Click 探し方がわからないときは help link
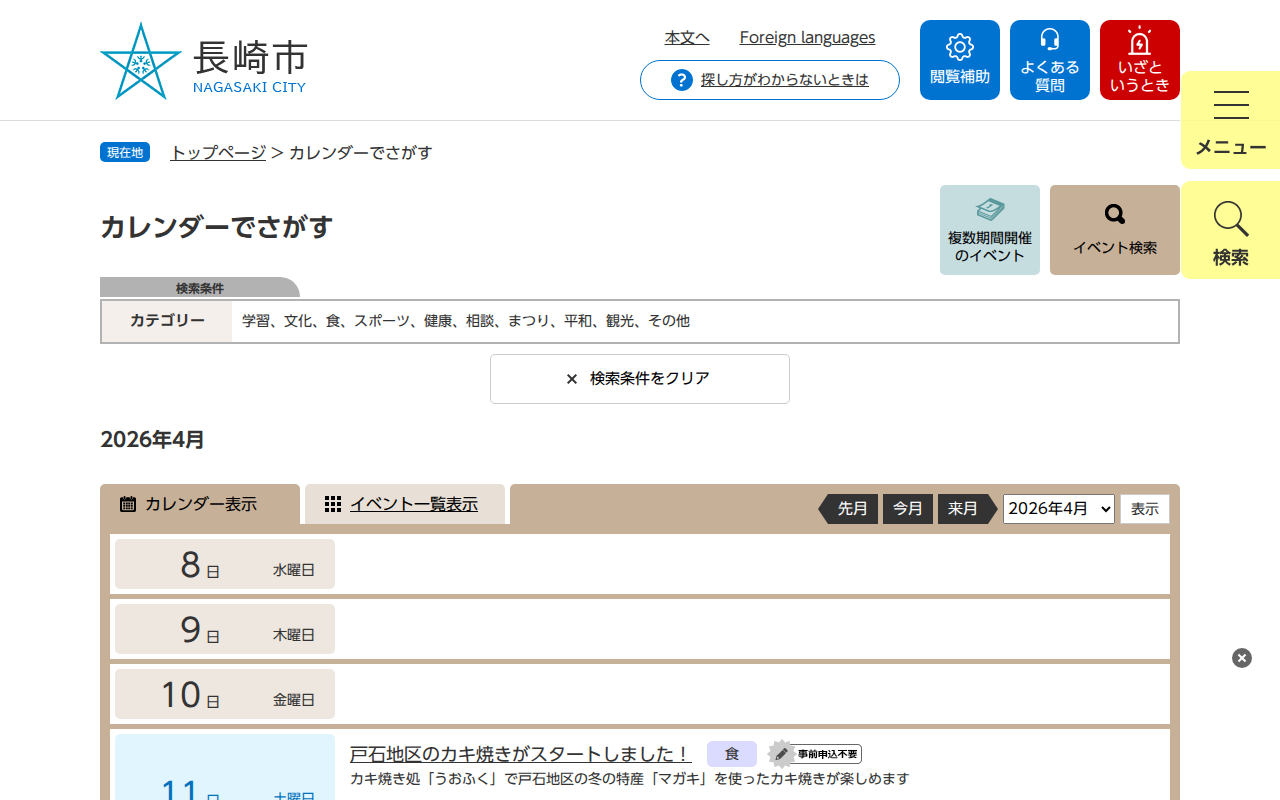The image size is (1280, 800). click(784, 80)
